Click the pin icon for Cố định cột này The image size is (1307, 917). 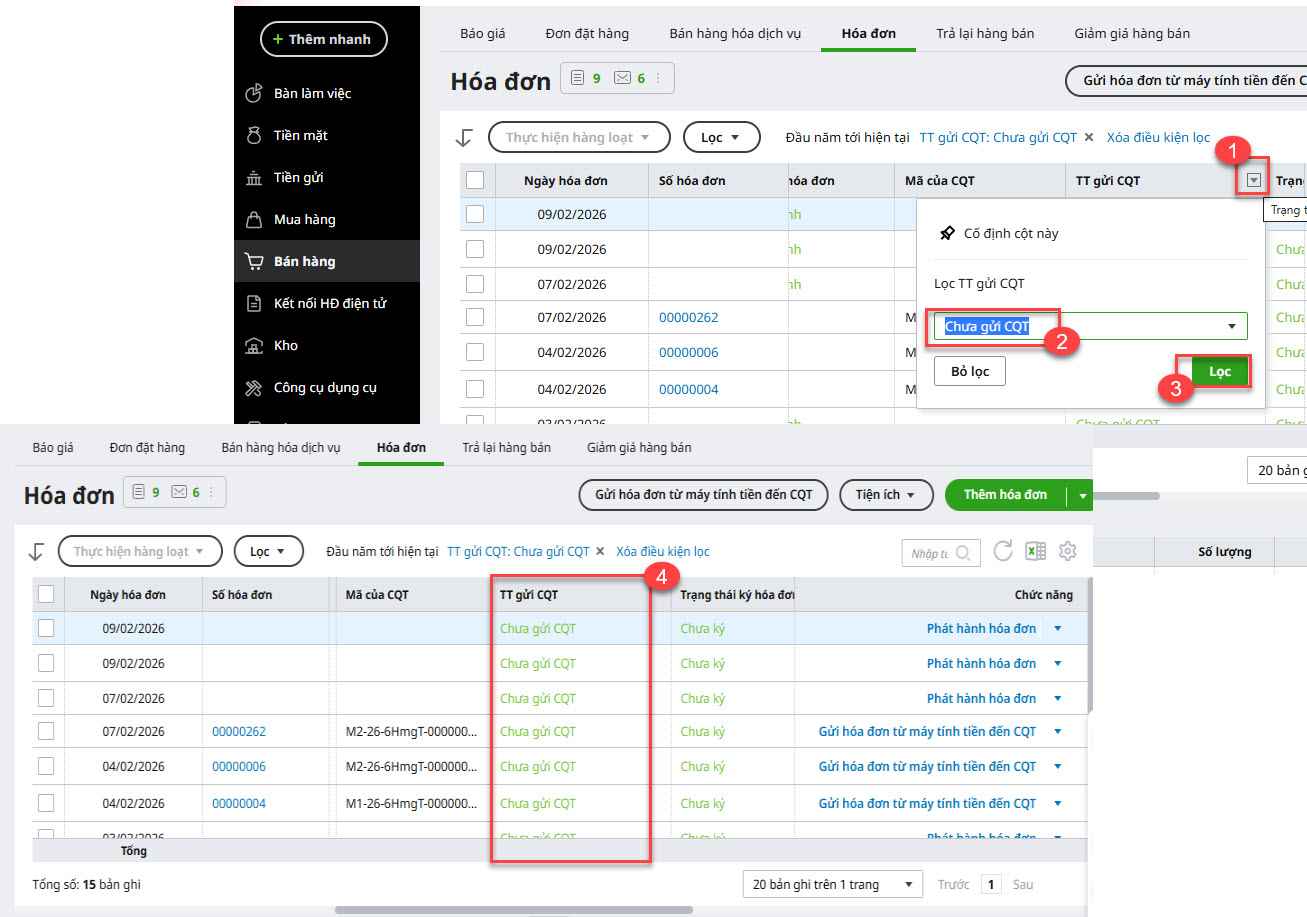tap(947, 233)
